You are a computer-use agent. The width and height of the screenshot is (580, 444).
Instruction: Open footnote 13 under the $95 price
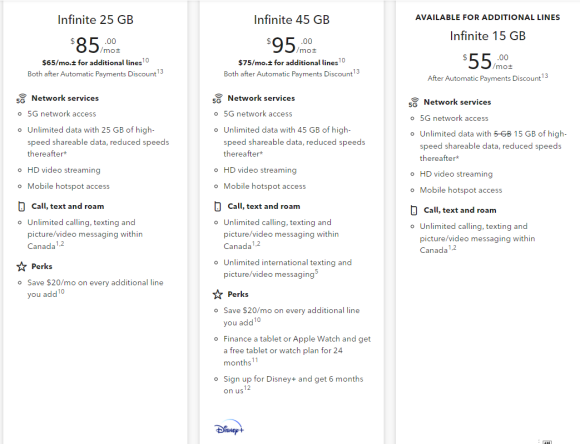pos(356,71)
